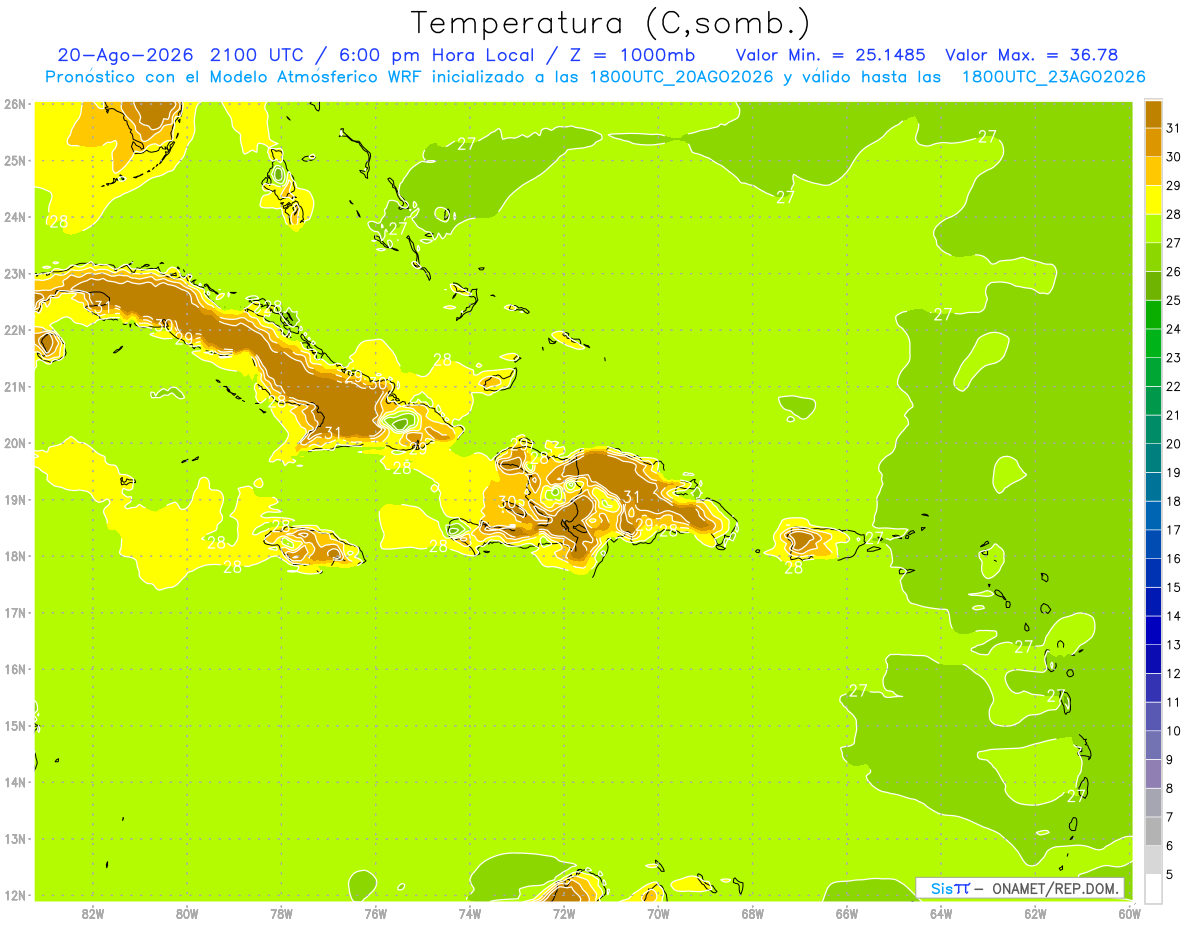Select the 'Valor Max. = 36.78' readout

1031,55
